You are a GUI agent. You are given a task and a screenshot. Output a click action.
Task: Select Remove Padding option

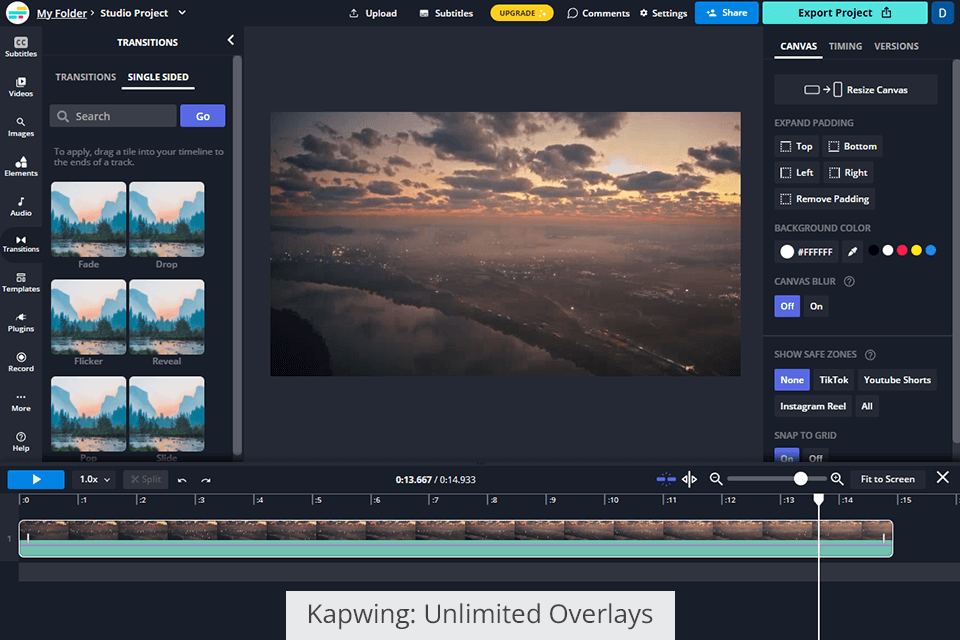[825, 199]
